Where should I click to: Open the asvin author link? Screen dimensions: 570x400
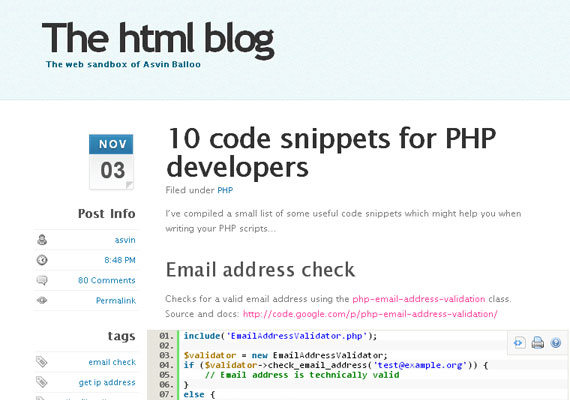[x=125, y=240]
